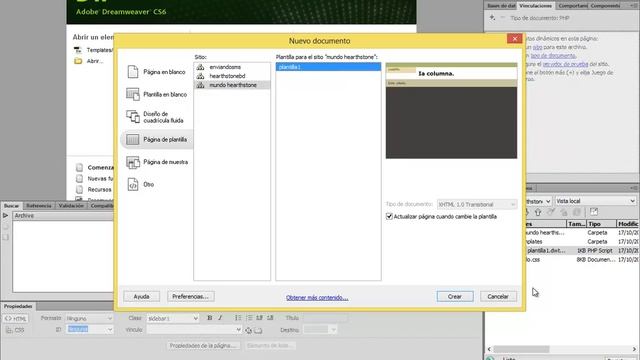This screenshot has height=360, width=640.
Task: Click expand Files panel icon
Action: 594,212
